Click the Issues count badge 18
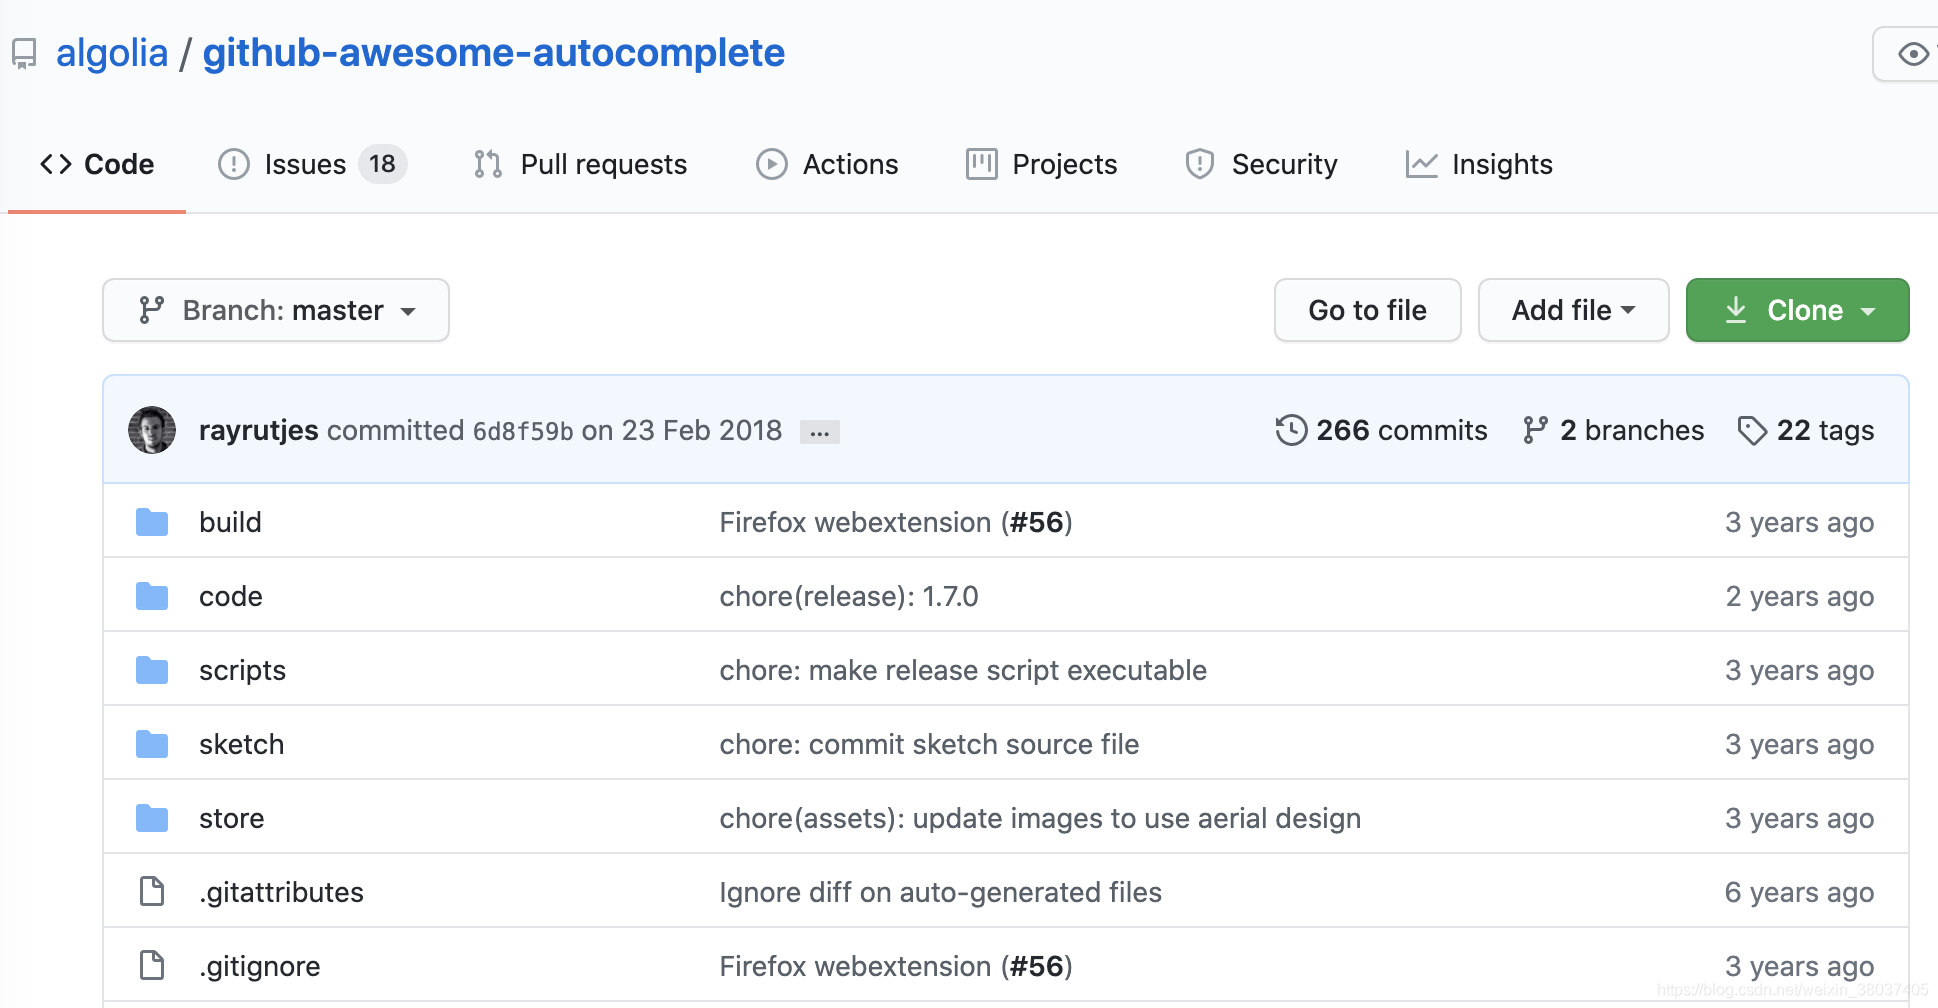 click(382, 164)
